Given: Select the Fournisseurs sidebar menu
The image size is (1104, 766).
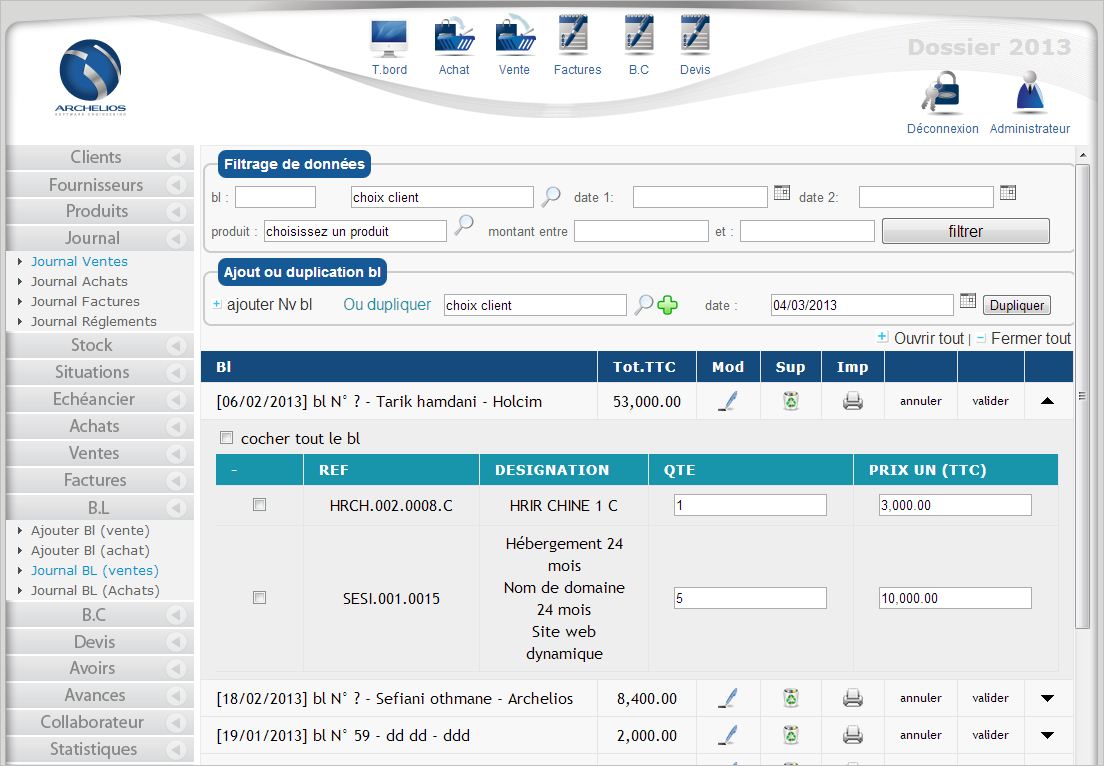Looking at the screenshot, I should click(96, 185).
